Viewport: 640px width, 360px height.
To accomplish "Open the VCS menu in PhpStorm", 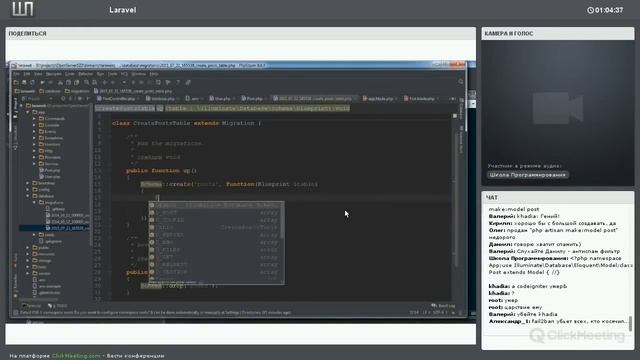I will [x=124, y=74].
